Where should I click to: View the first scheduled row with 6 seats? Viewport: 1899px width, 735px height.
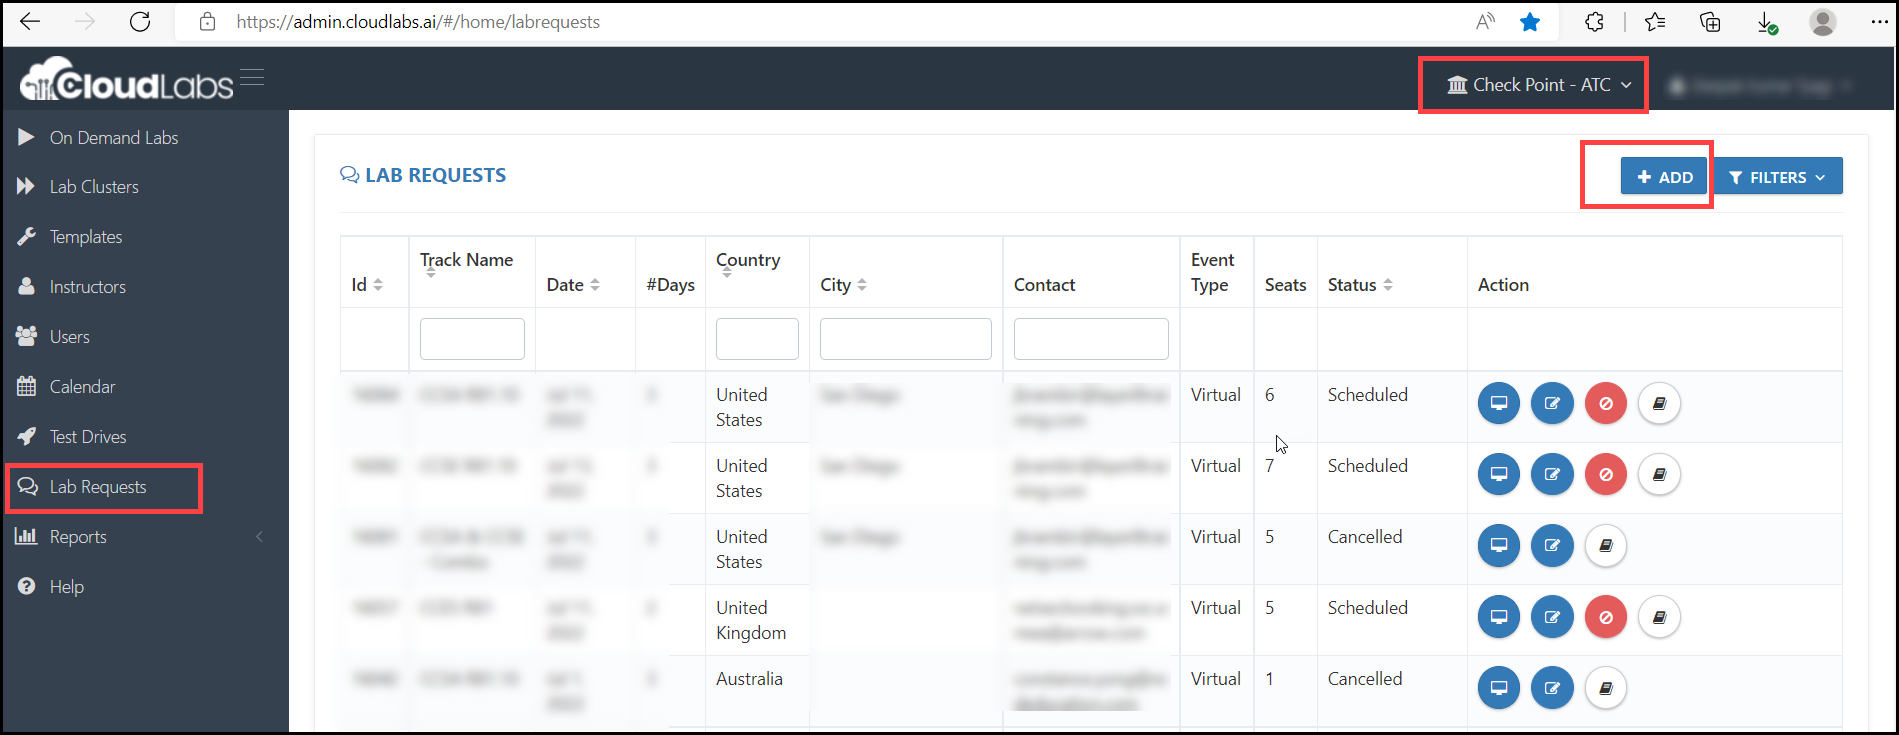pyautogui.click(x=1499, y=403)
